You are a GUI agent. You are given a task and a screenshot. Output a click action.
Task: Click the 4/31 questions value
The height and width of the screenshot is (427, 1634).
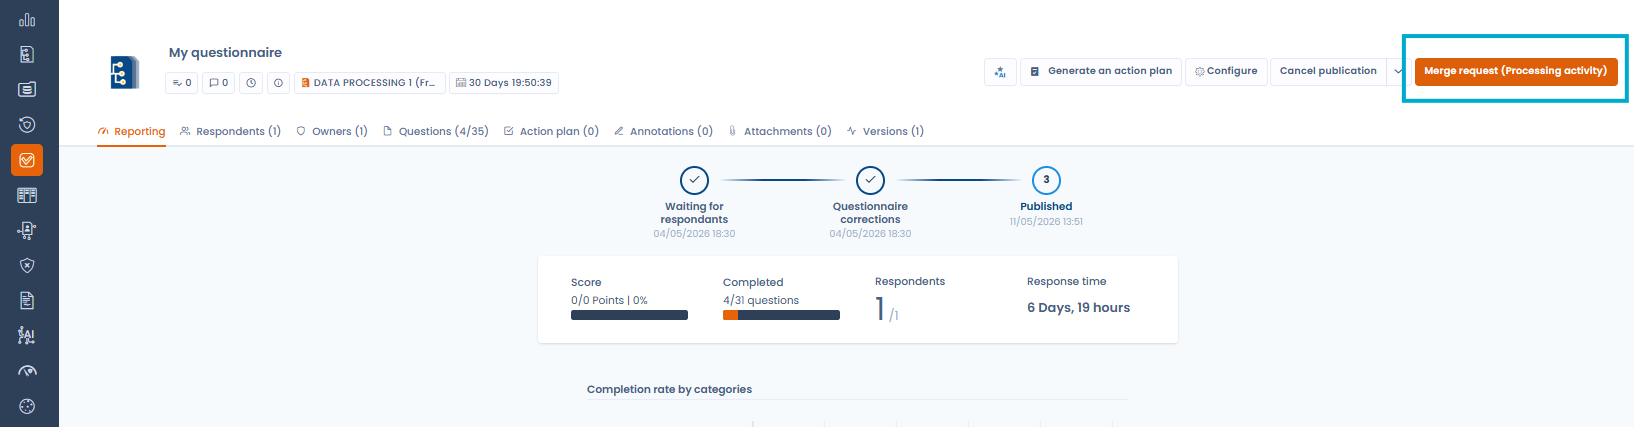pyautogui.click(x=761, y=300)
